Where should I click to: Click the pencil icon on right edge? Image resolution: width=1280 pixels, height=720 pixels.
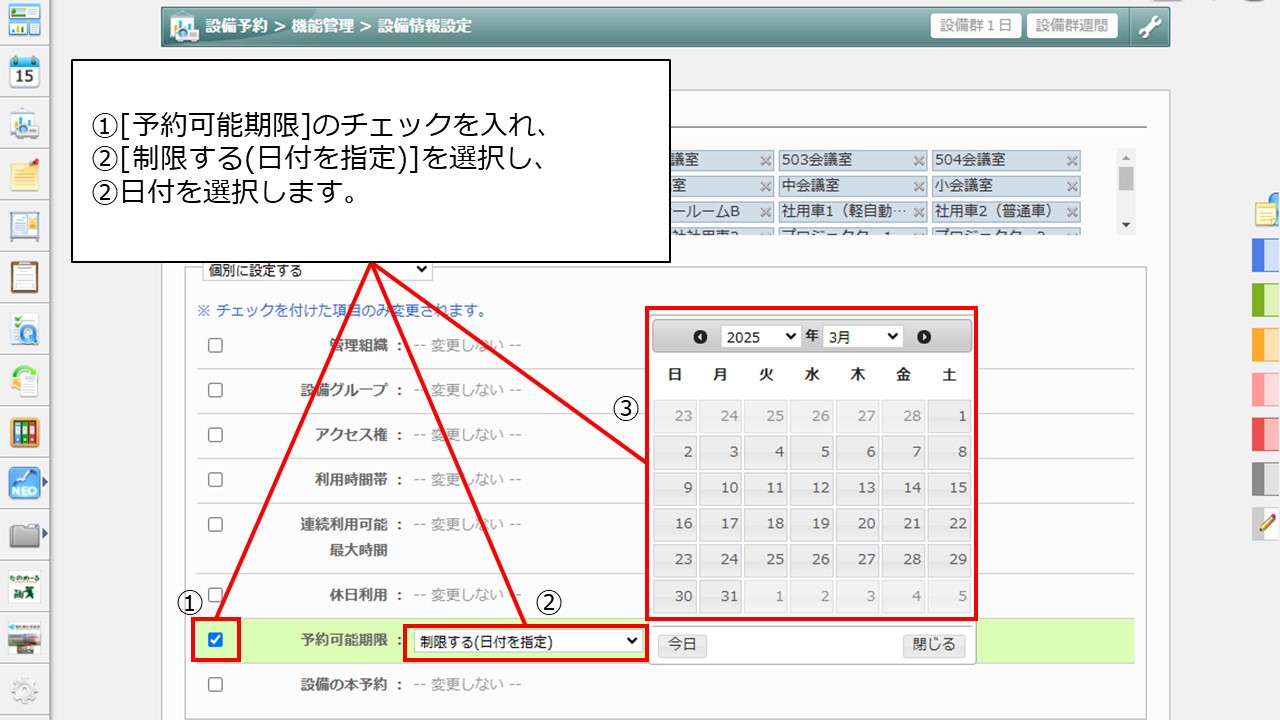[x=1268, y=522]
